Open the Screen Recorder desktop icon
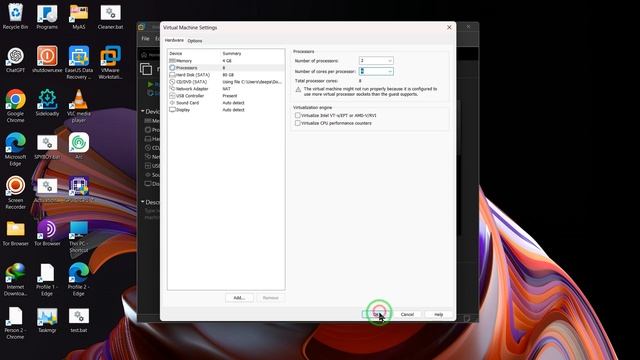 coord(15,193)
